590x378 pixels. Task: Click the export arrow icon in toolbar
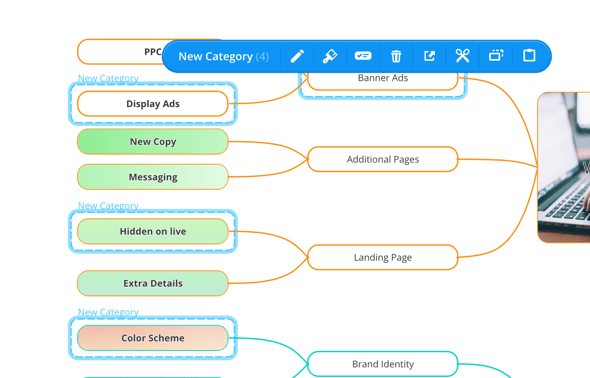(429, 56)
